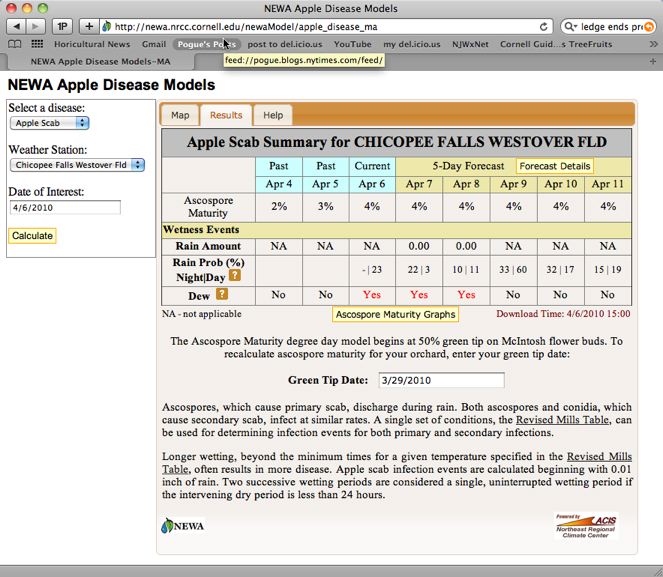Open the Gmail bookmark
The width and height of the screenshot is (663, 577).
tap(154, 44)
